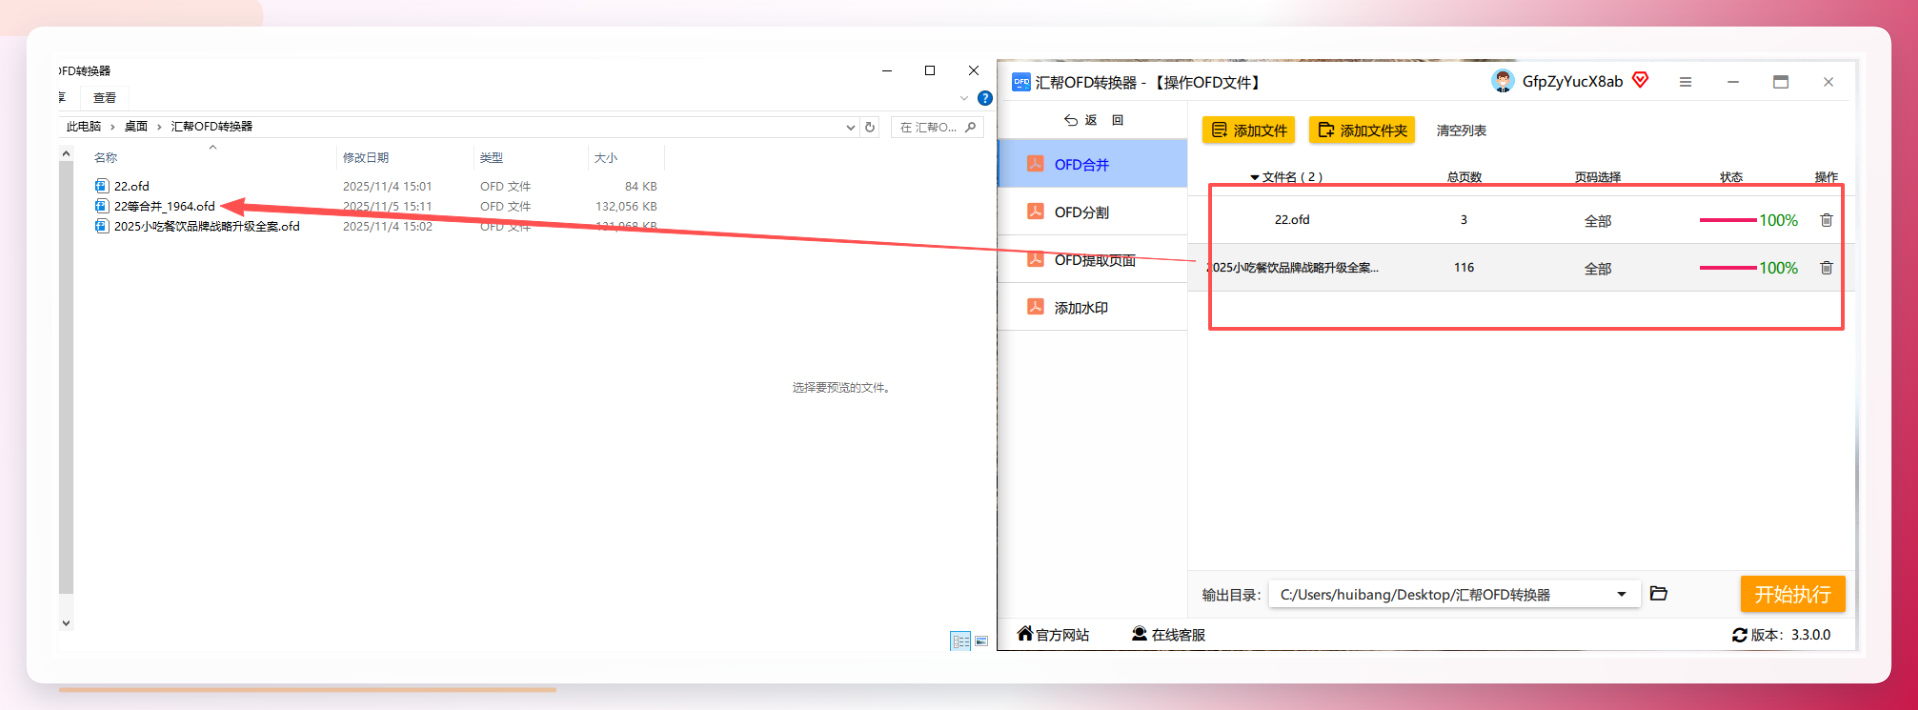The height and width of the screenshot is (710, 1918).
Task: Click Explorer scrollbar down arrow
Action: [66, 623]
